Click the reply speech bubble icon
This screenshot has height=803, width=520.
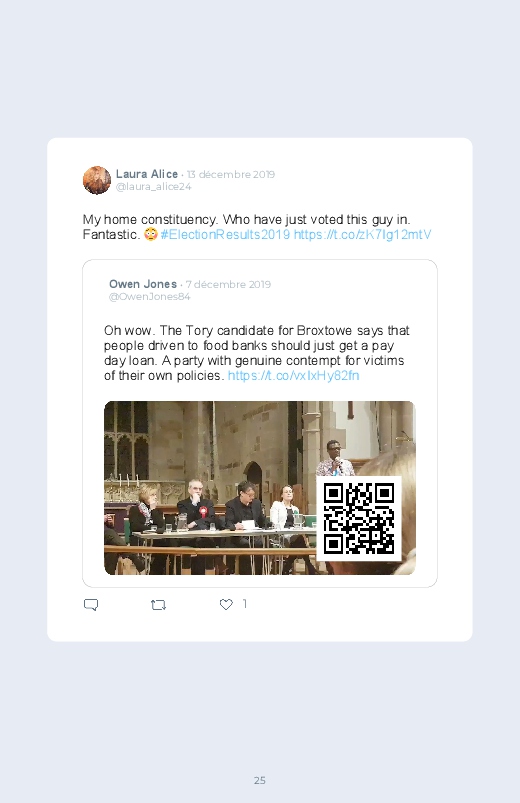point(91,605)
